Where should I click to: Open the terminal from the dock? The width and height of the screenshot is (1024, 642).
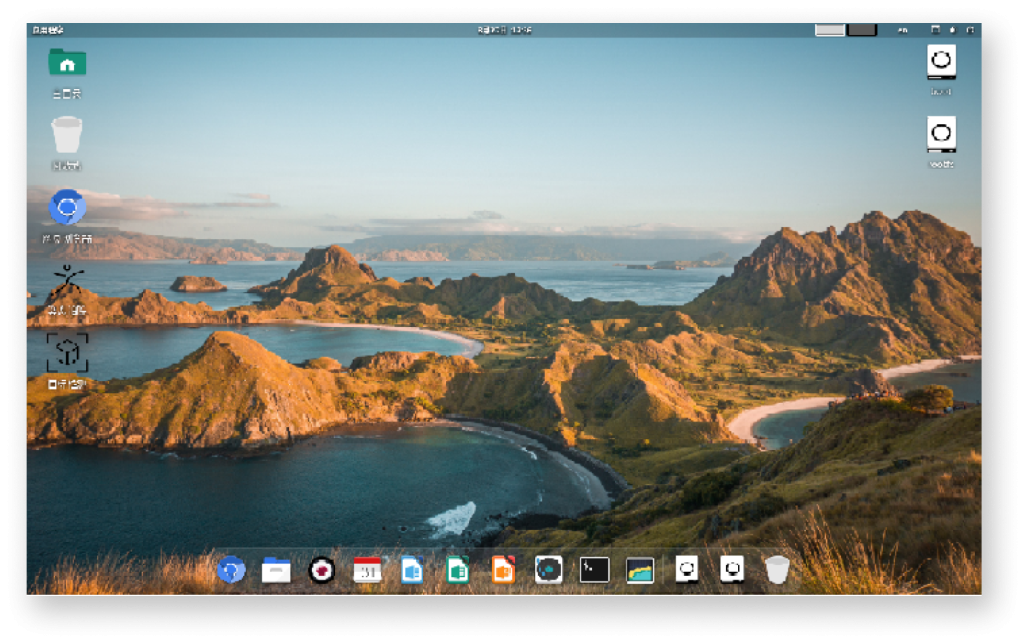594,570
